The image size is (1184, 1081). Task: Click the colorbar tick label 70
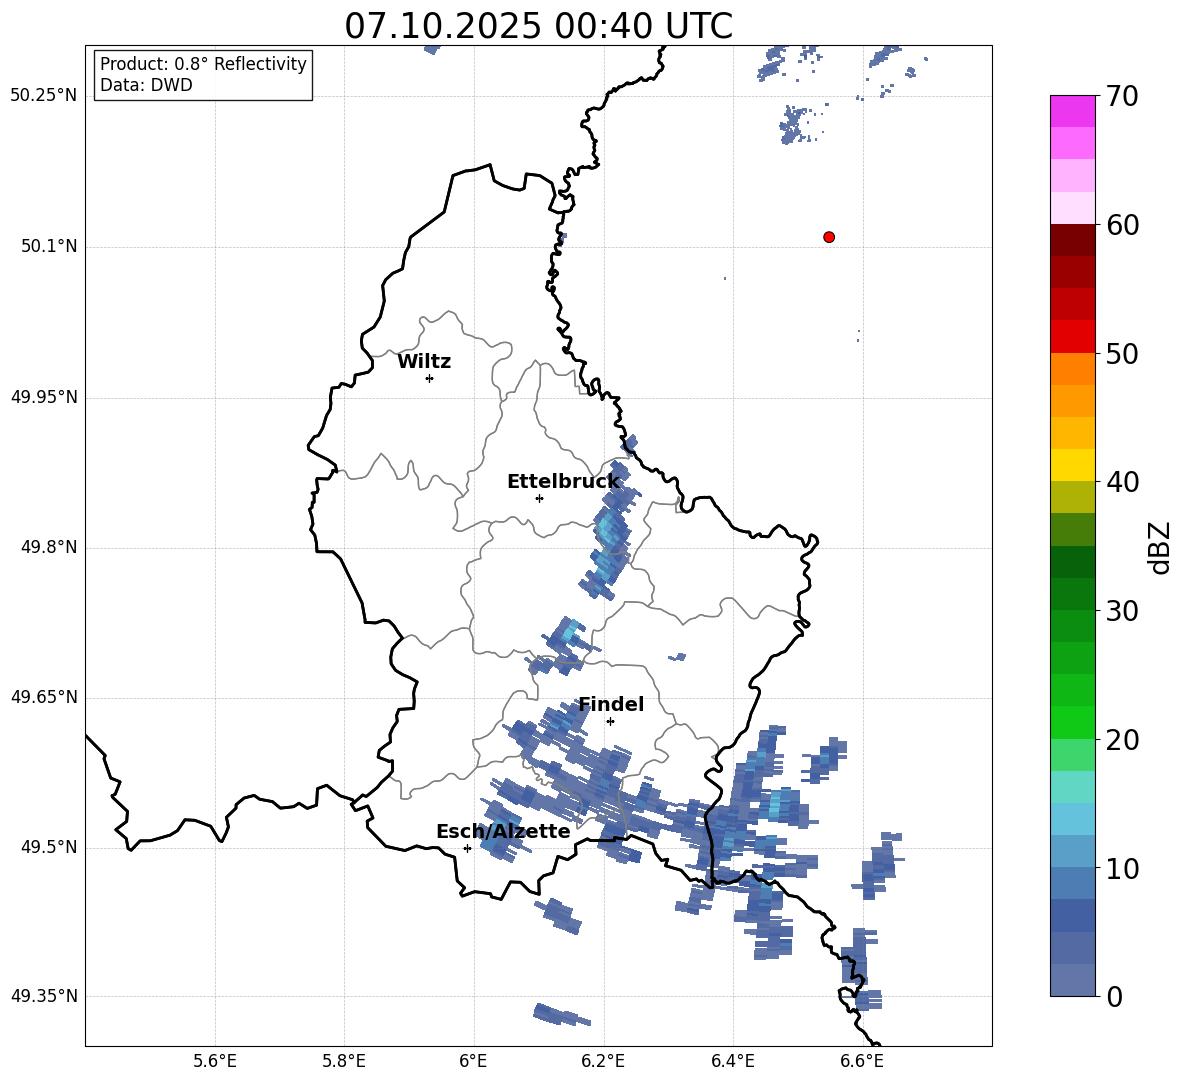point(1122,96)
